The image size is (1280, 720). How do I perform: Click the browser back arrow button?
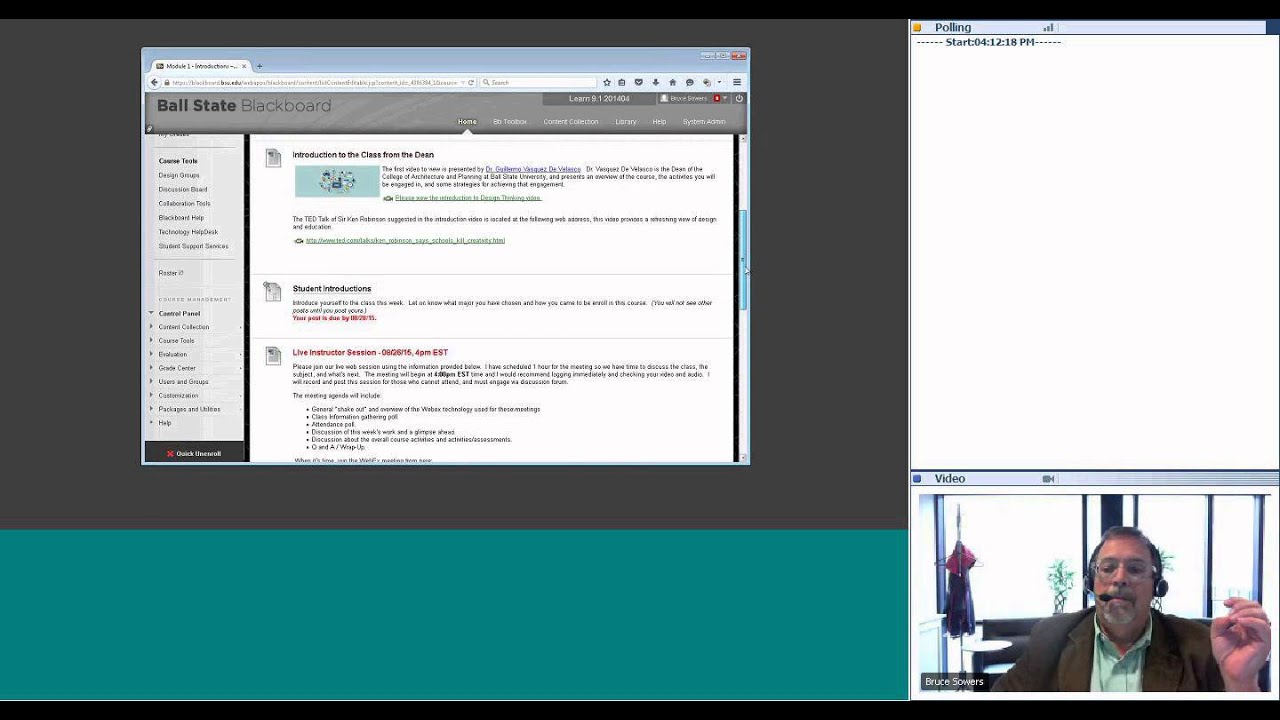point(154,82)
